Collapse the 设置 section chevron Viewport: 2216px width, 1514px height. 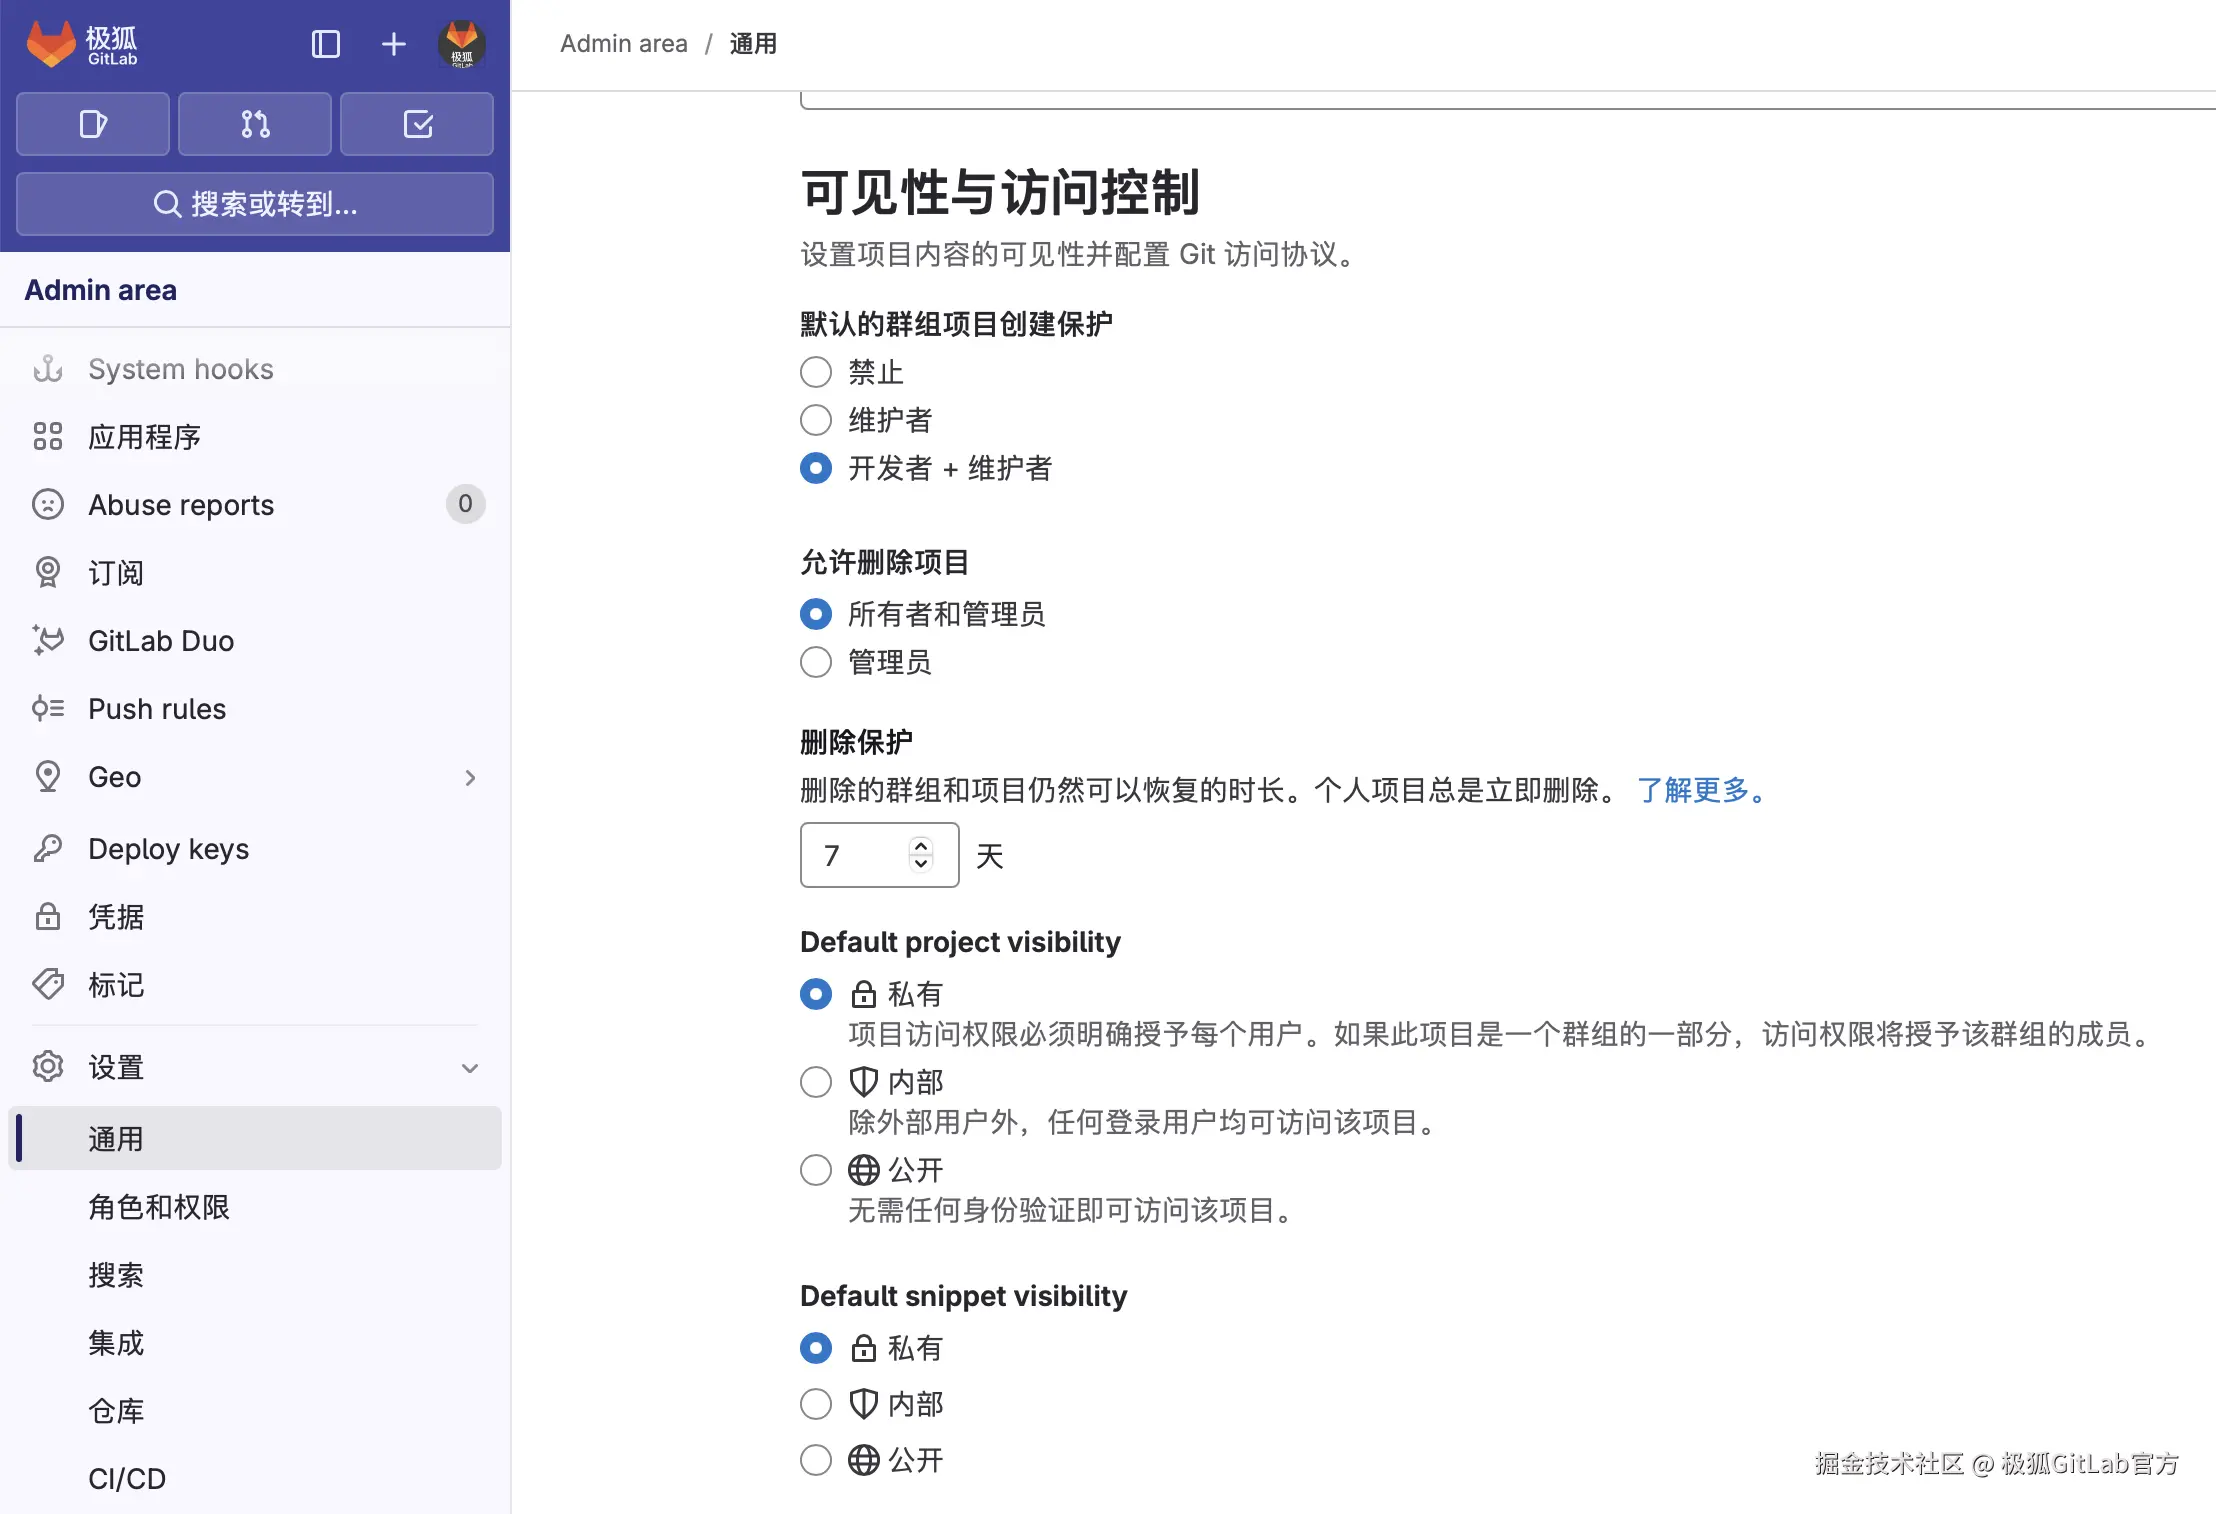(470, 1067)
